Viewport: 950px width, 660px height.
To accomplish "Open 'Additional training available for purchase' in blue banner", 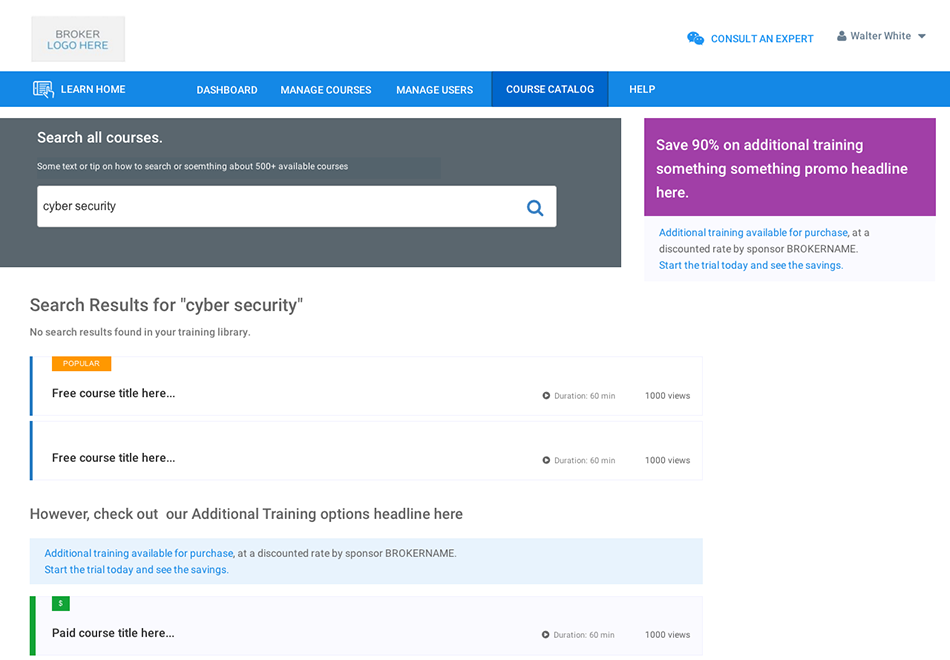I will pos(139,553).
